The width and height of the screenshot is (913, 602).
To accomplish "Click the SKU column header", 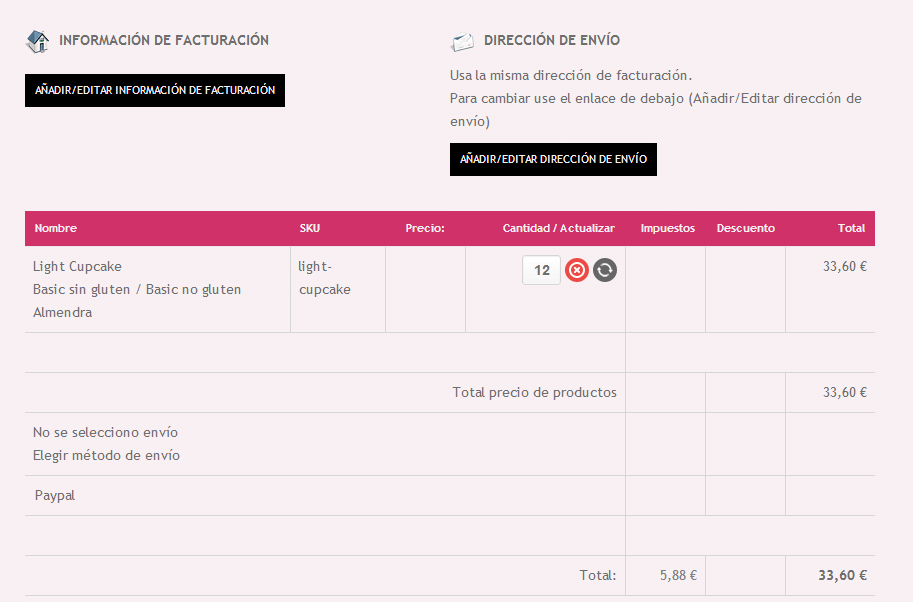I will click(310, 228).
